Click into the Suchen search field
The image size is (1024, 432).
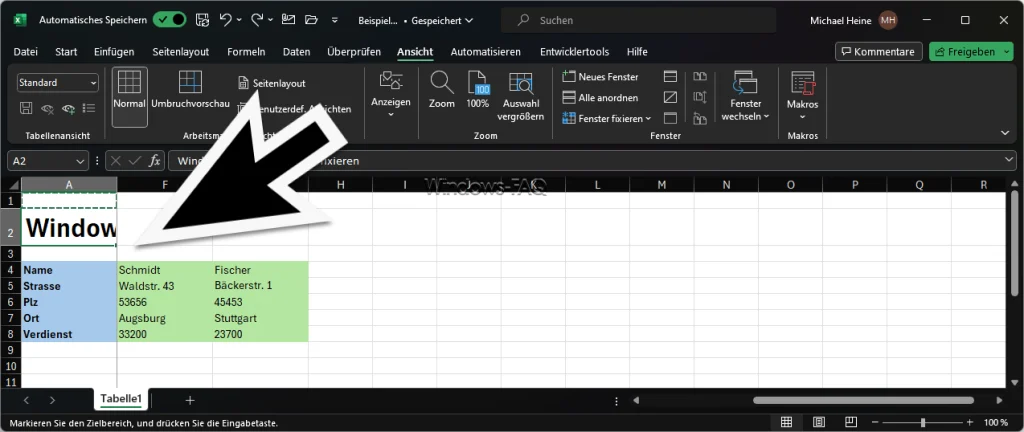tap(638, 20)
